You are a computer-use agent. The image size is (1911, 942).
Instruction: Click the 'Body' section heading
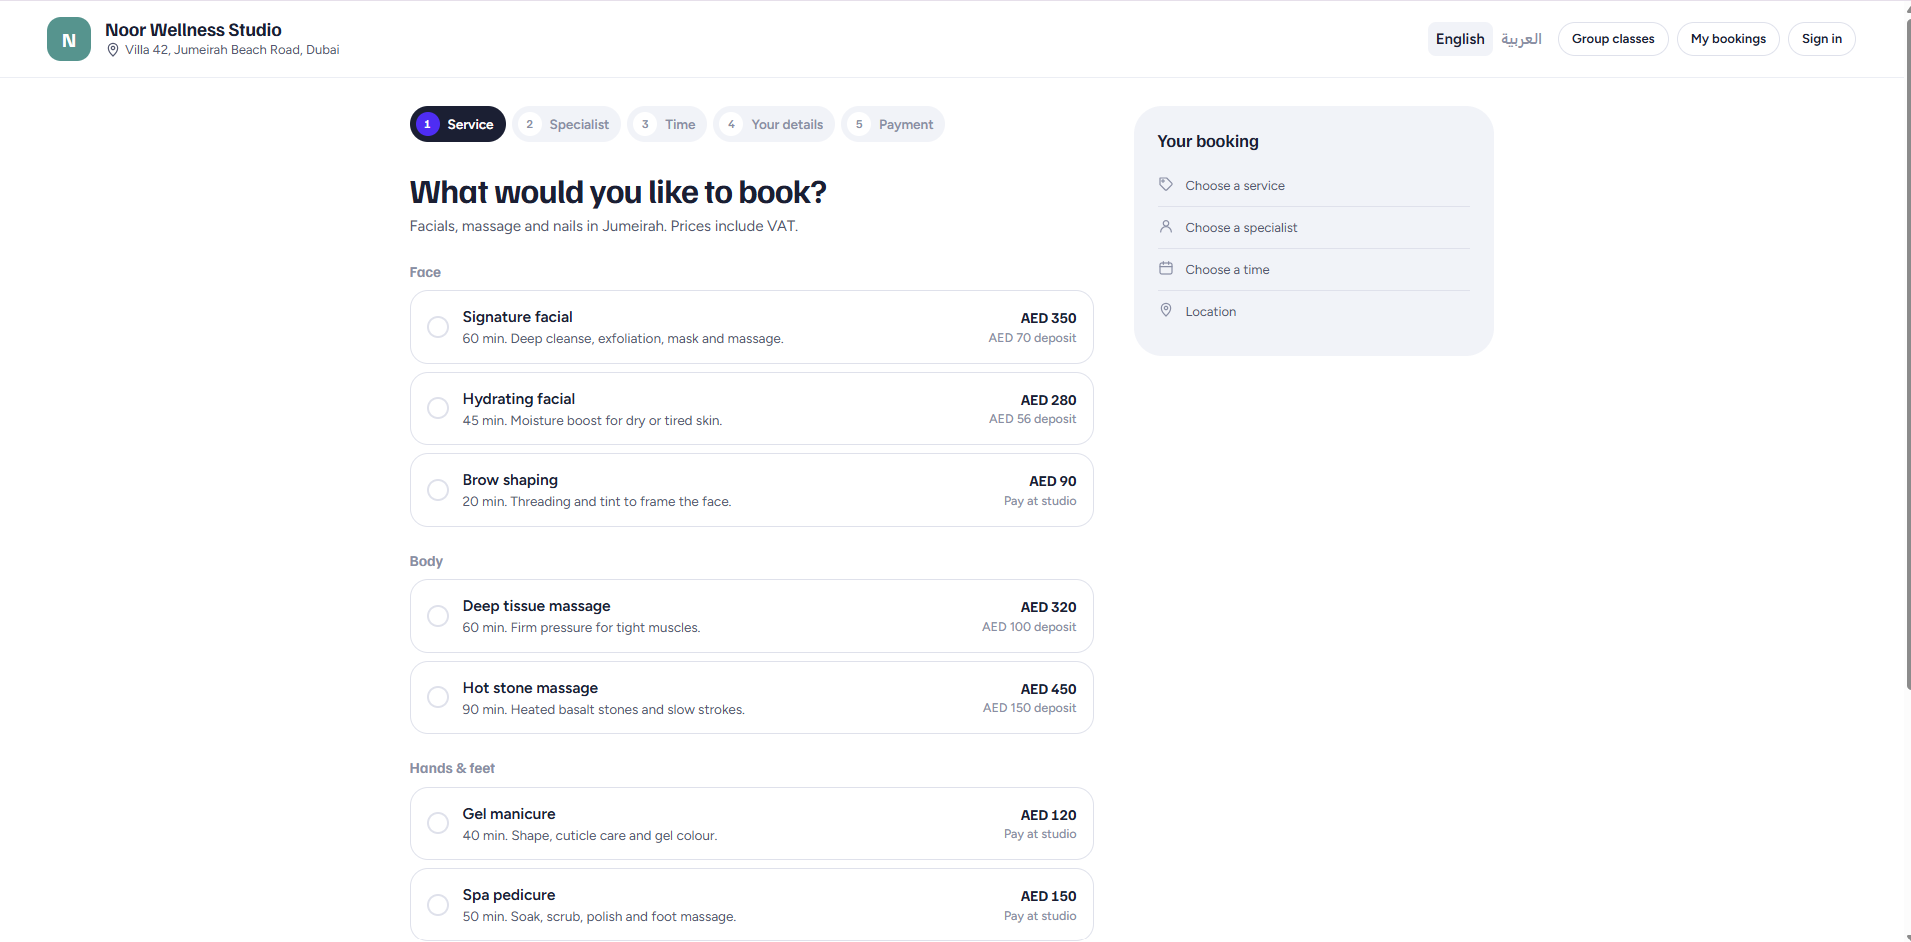pyautogui.click(x=426, y=561)
